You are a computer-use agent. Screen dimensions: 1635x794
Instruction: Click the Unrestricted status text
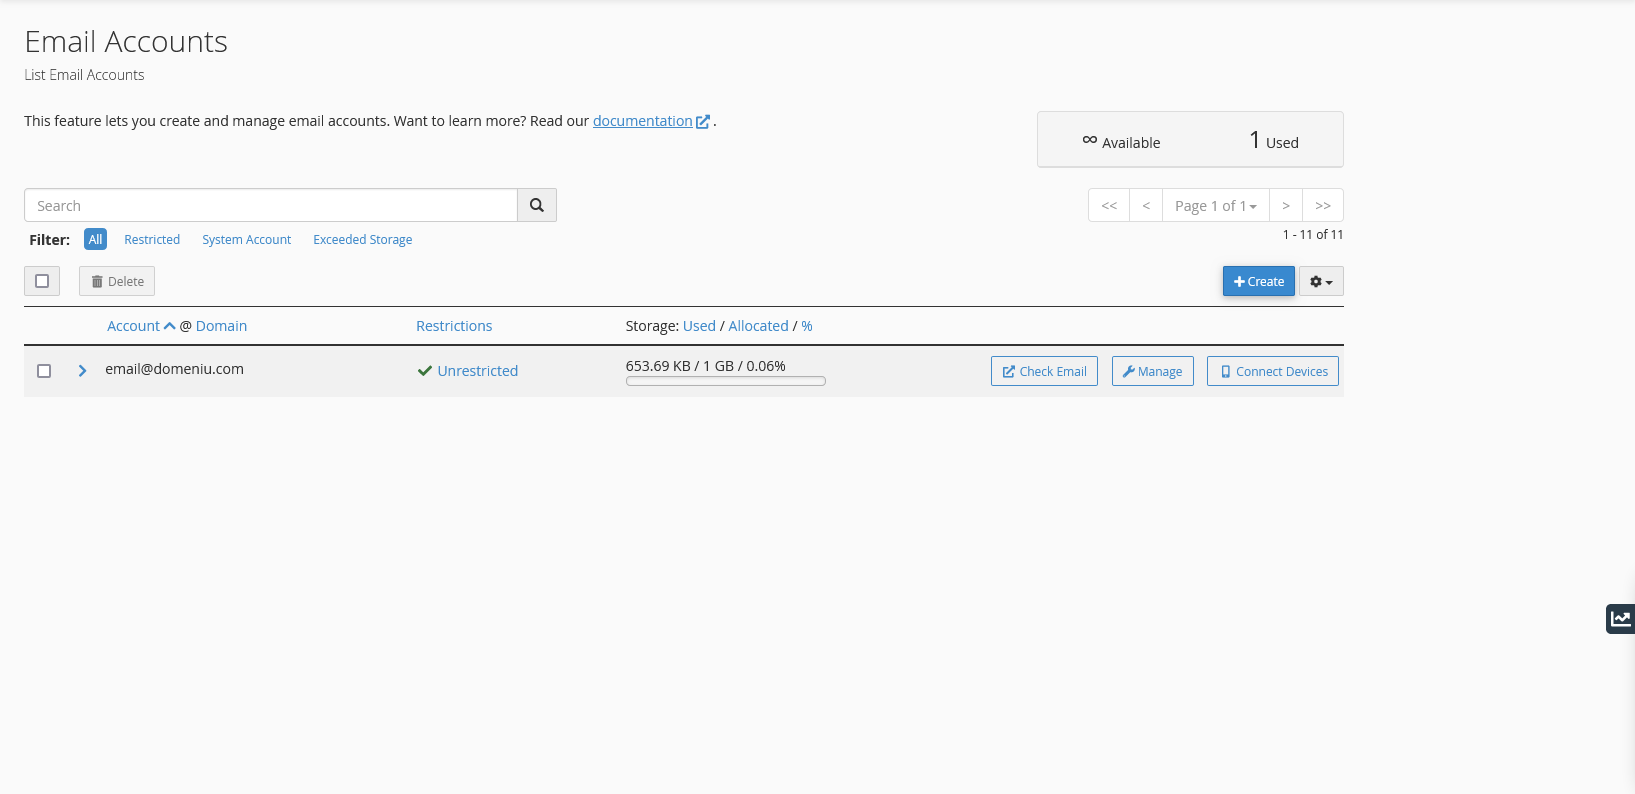coord(477,371)
